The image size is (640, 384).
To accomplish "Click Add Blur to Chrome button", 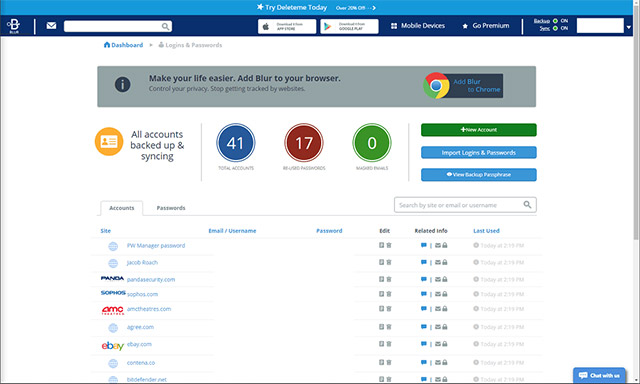I will pos(463,86).
